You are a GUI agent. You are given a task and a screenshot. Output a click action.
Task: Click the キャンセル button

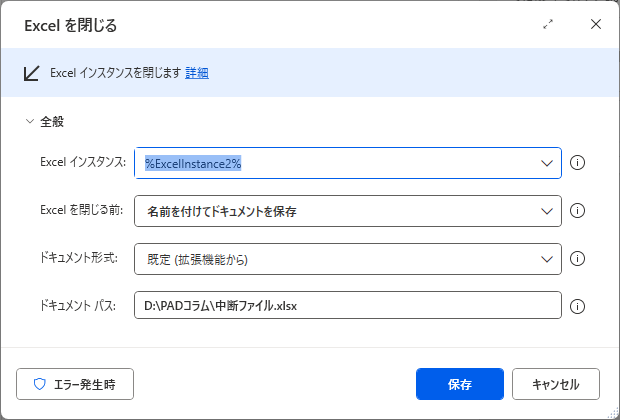pos(556,384)
